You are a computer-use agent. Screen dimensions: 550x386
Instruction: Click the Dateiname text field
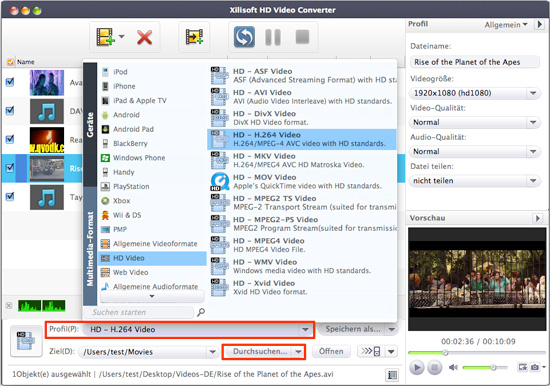(475, 62)
